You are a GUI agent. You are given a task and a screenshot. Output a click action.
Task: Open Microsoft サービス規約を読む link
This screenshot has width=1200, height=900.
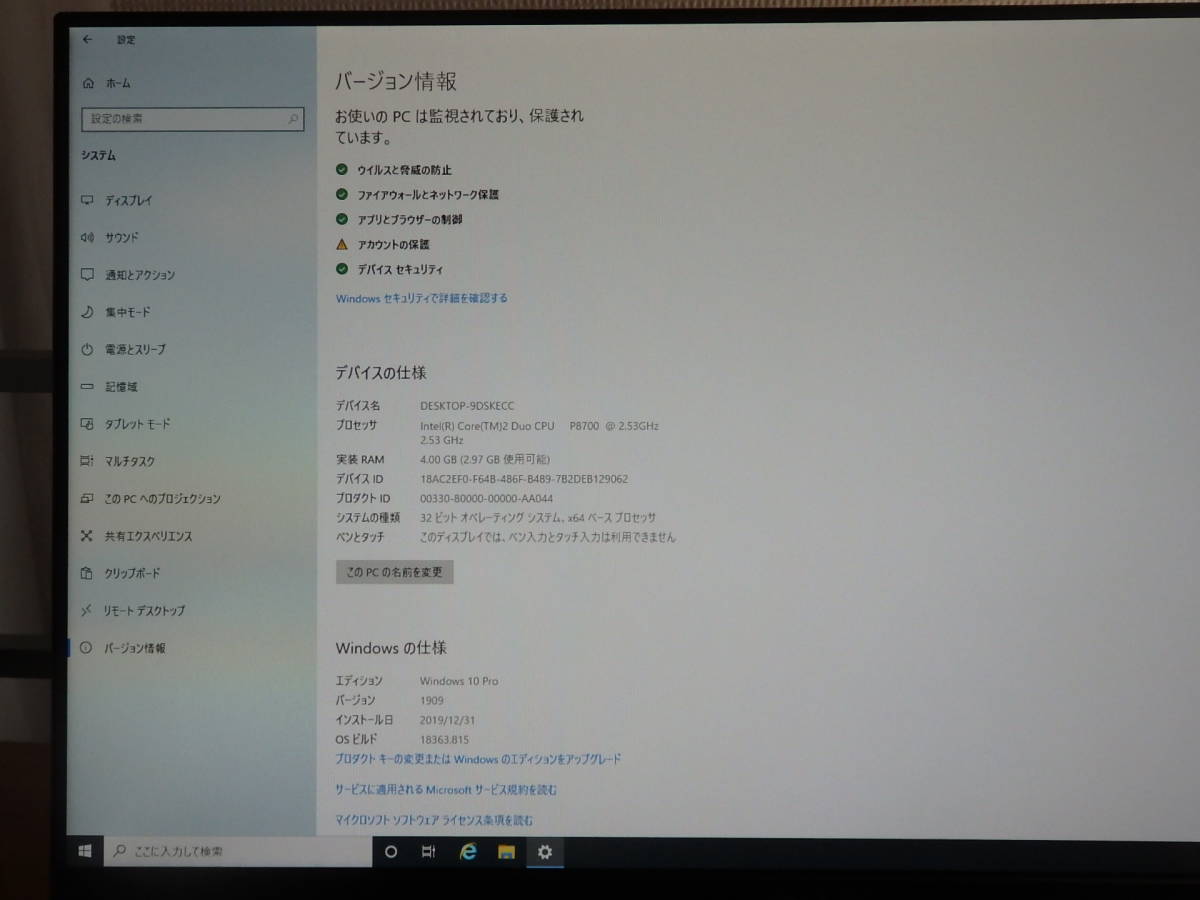pyautogui.click(x=446, y=789)
